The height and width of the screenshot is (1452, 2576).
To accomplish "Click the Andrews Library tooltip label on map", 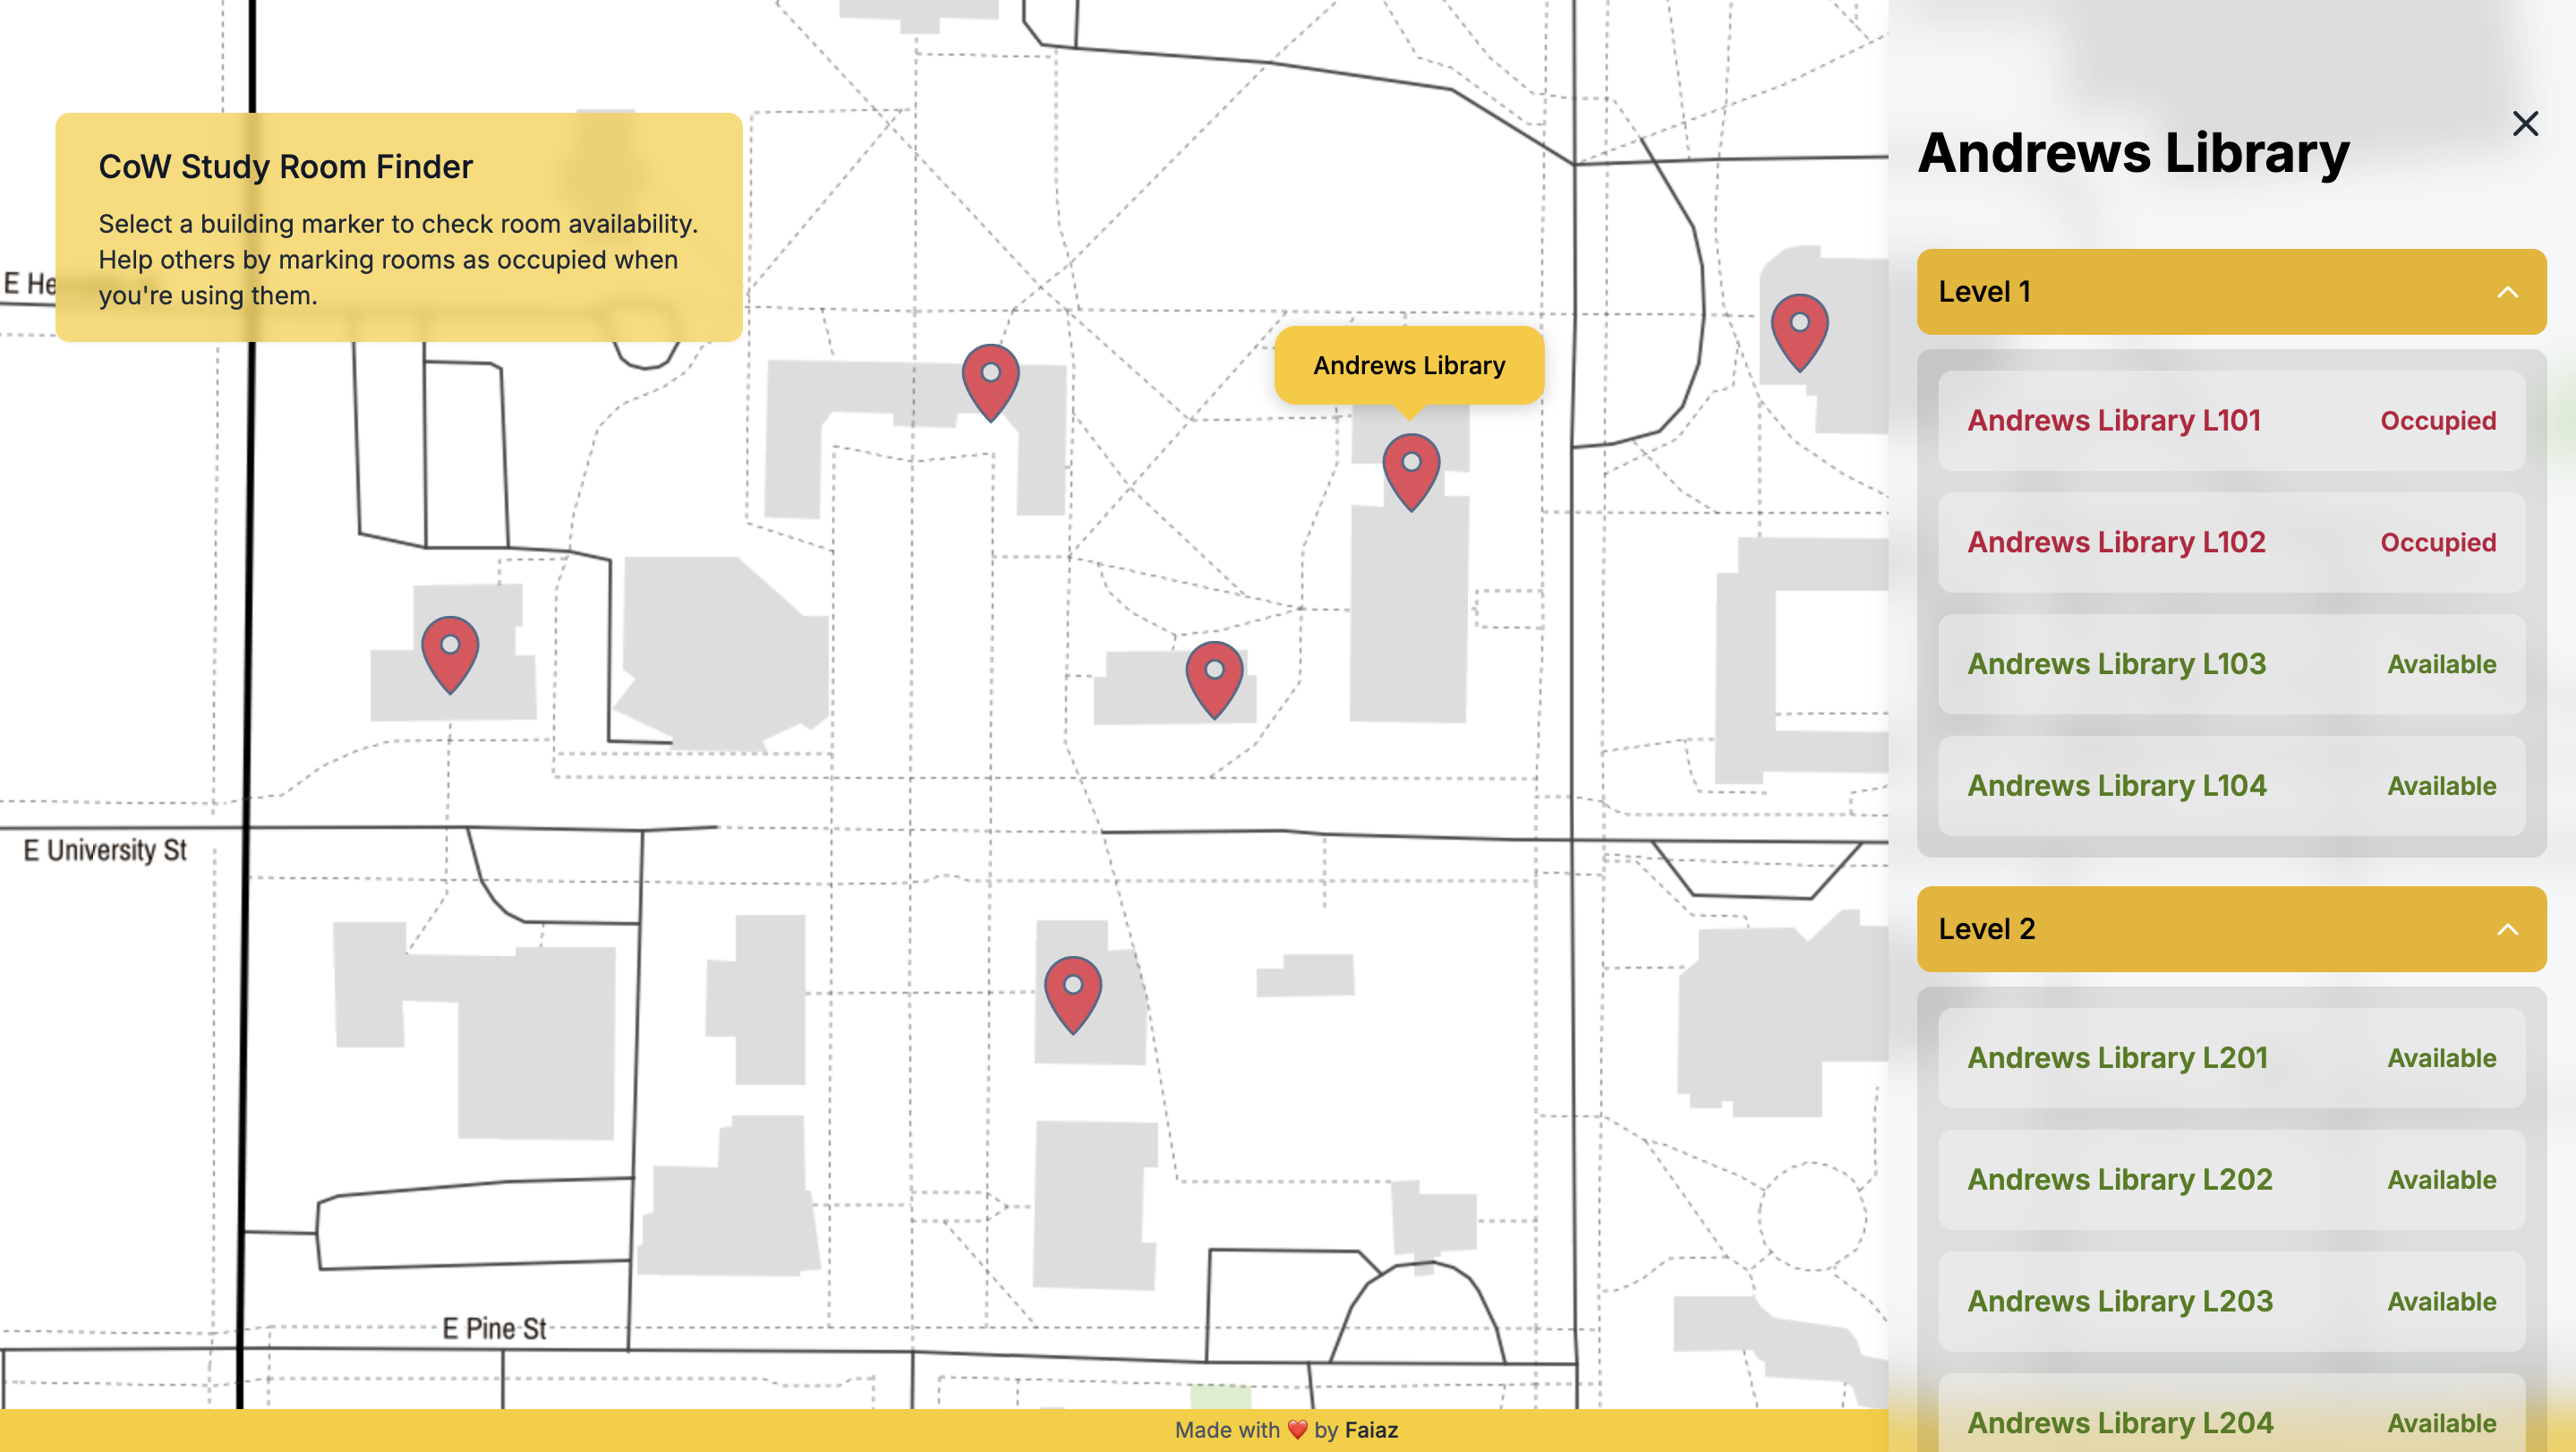I will pos(1408,365).
